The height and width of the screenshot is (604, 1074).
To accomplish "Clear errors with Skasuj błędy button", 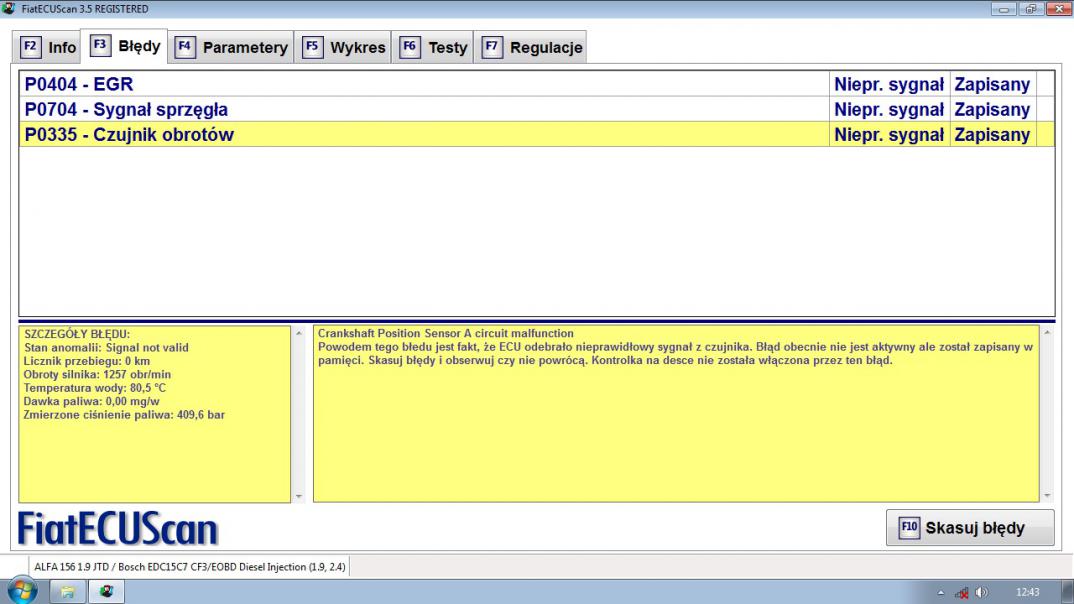I will click(970, 528).
